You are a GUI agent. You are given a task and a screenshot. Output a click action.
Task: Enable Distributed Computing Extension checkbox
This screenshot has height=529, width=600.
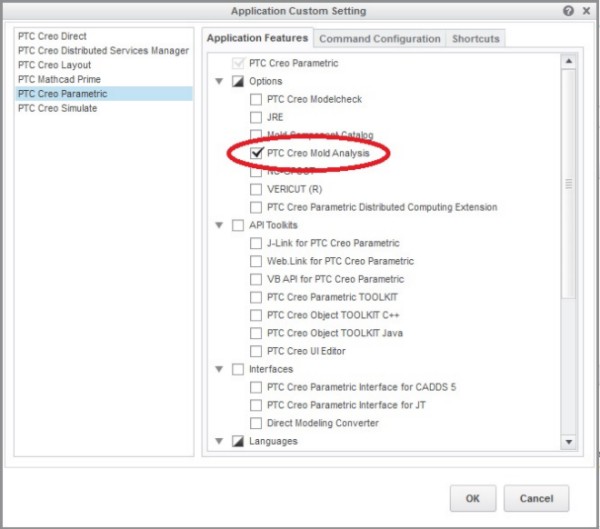(256, 207)
